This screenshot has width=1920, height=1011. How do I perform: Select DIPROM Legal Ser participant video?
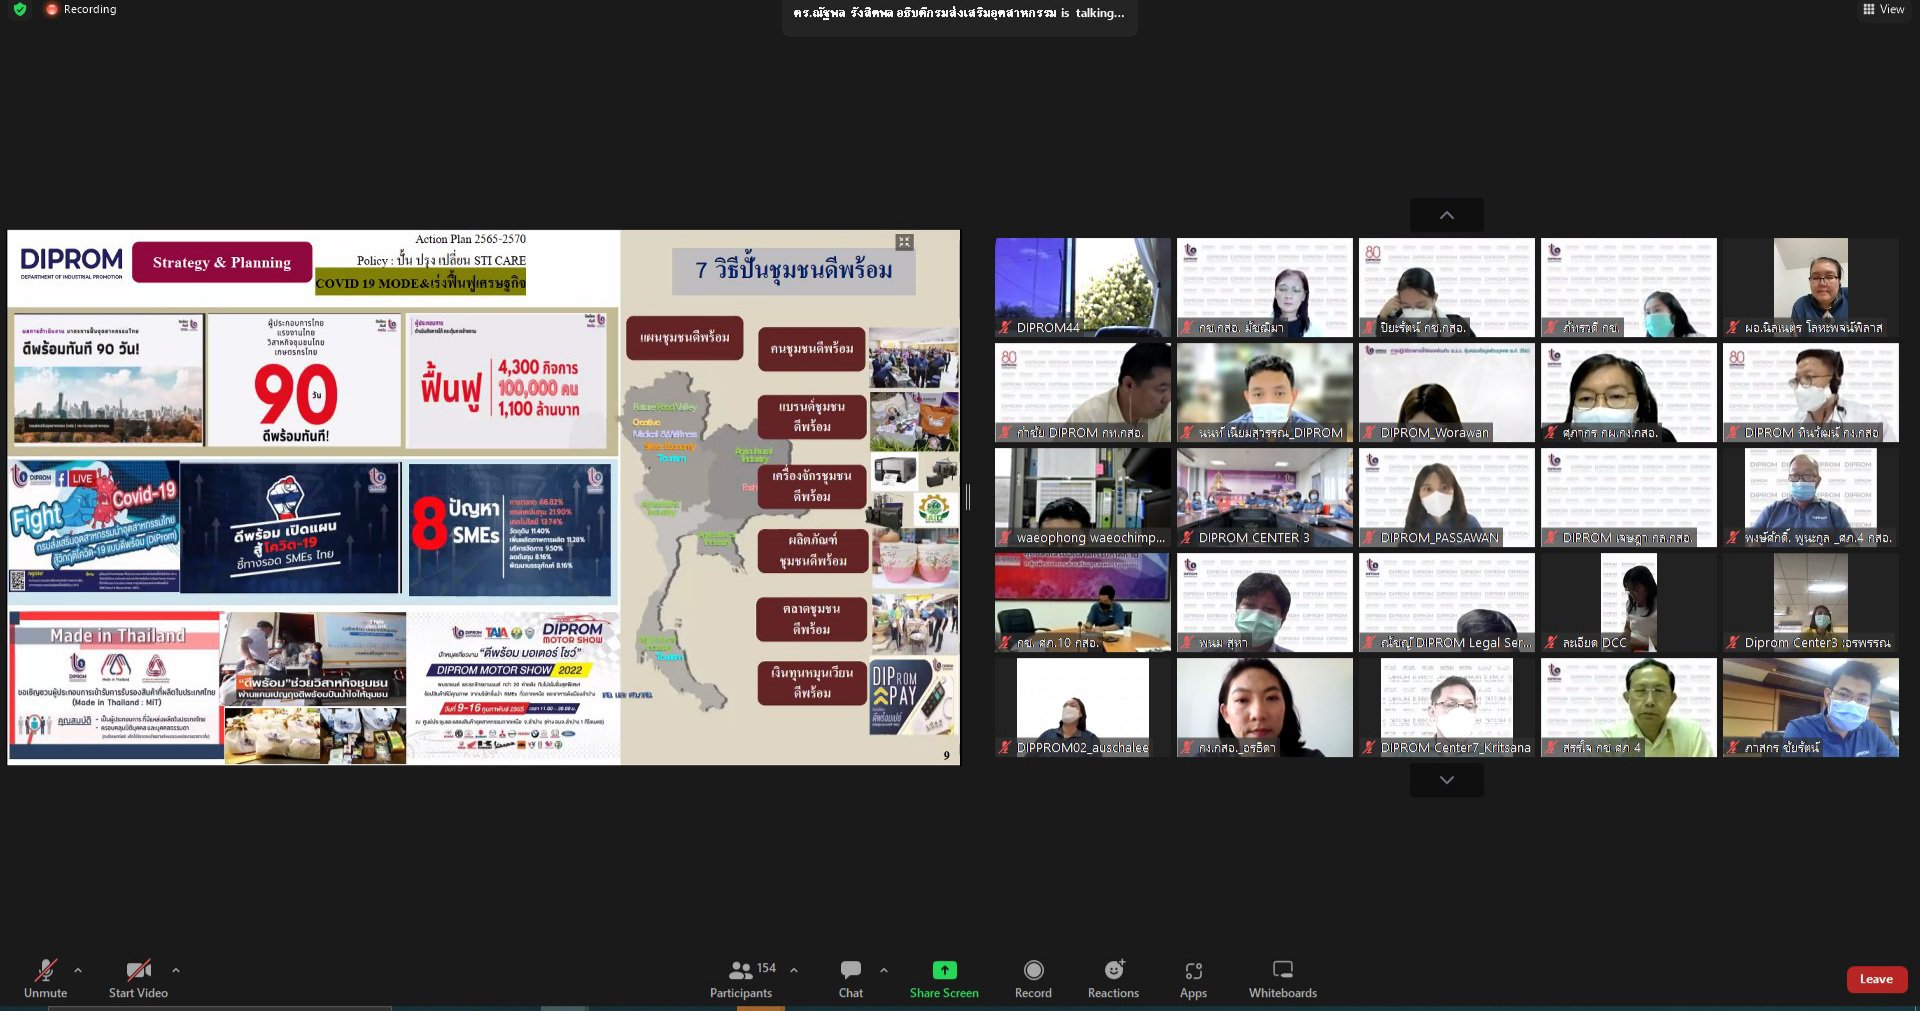[1446, 602]
